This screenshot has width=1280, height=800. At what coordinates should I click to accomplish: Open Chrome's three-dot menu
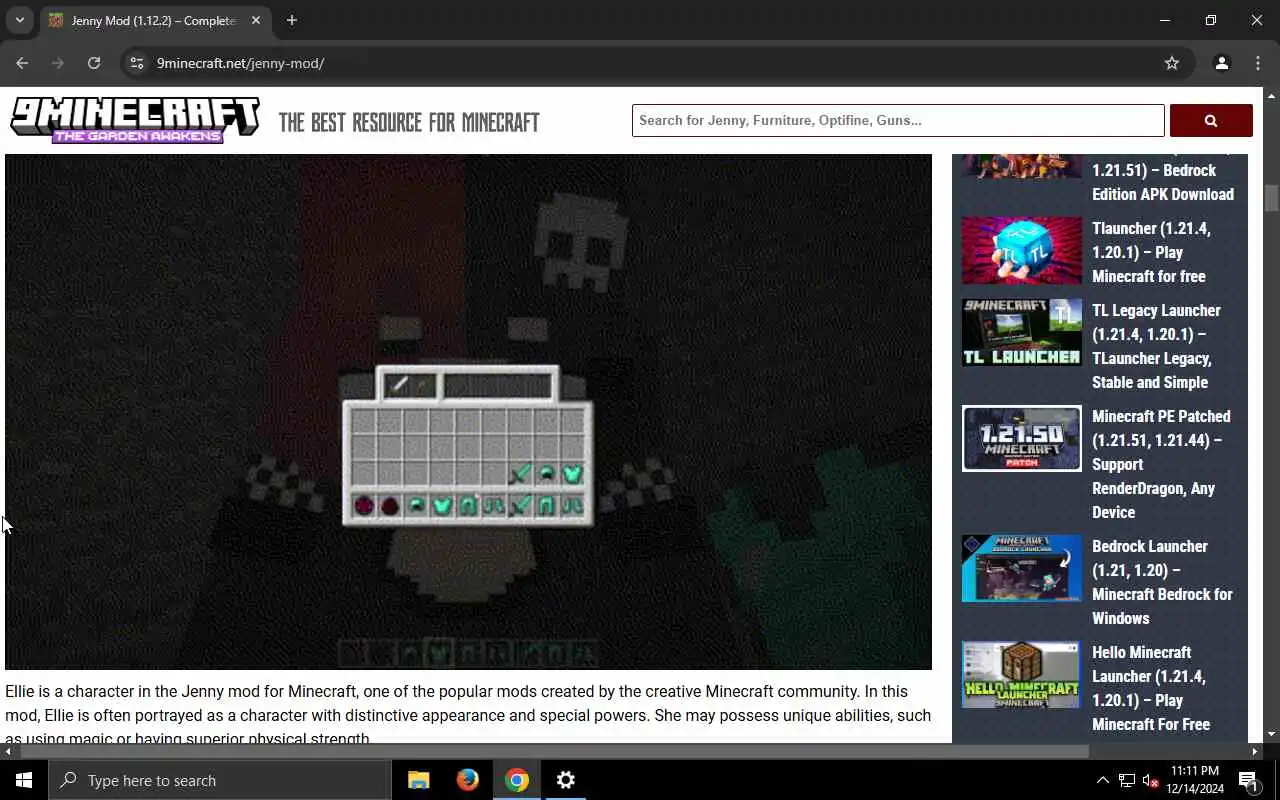pyautogui.click(x=1258, y=63)
